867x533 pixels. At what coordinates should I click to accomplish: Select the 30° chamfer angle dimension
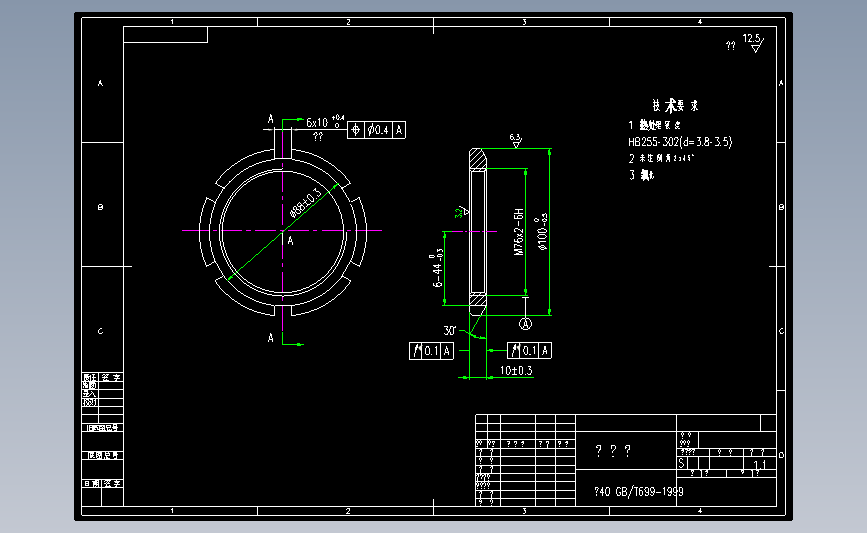pyautogui.click(x=450, y=330)
